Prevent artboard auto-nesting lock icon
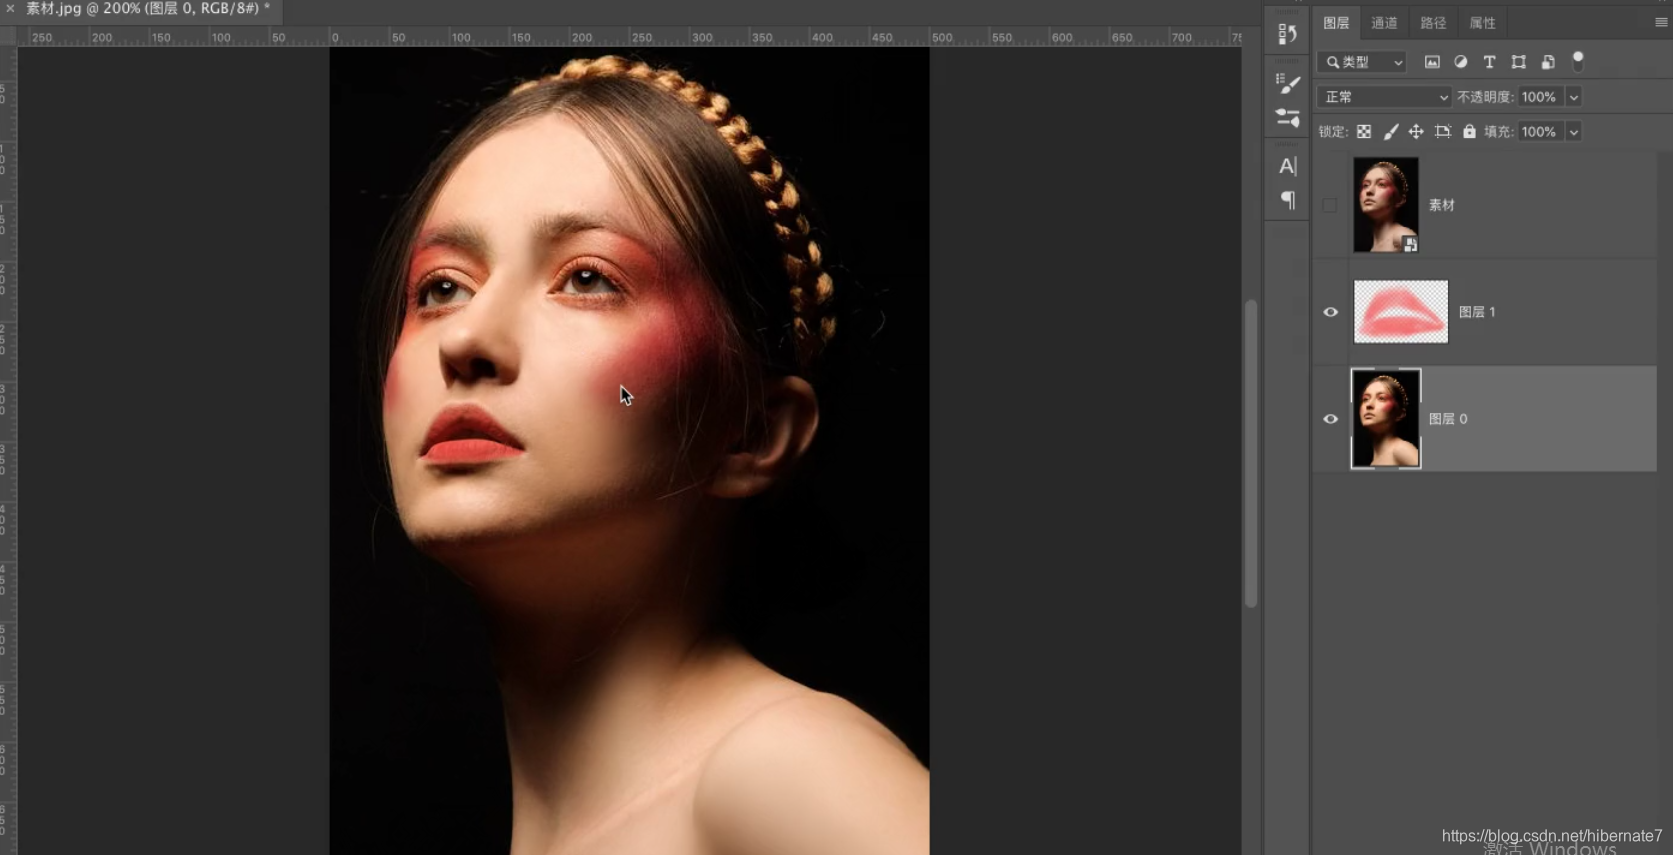The height and width of the screenshot is (855, 1673). click(x=1442, y=132)
